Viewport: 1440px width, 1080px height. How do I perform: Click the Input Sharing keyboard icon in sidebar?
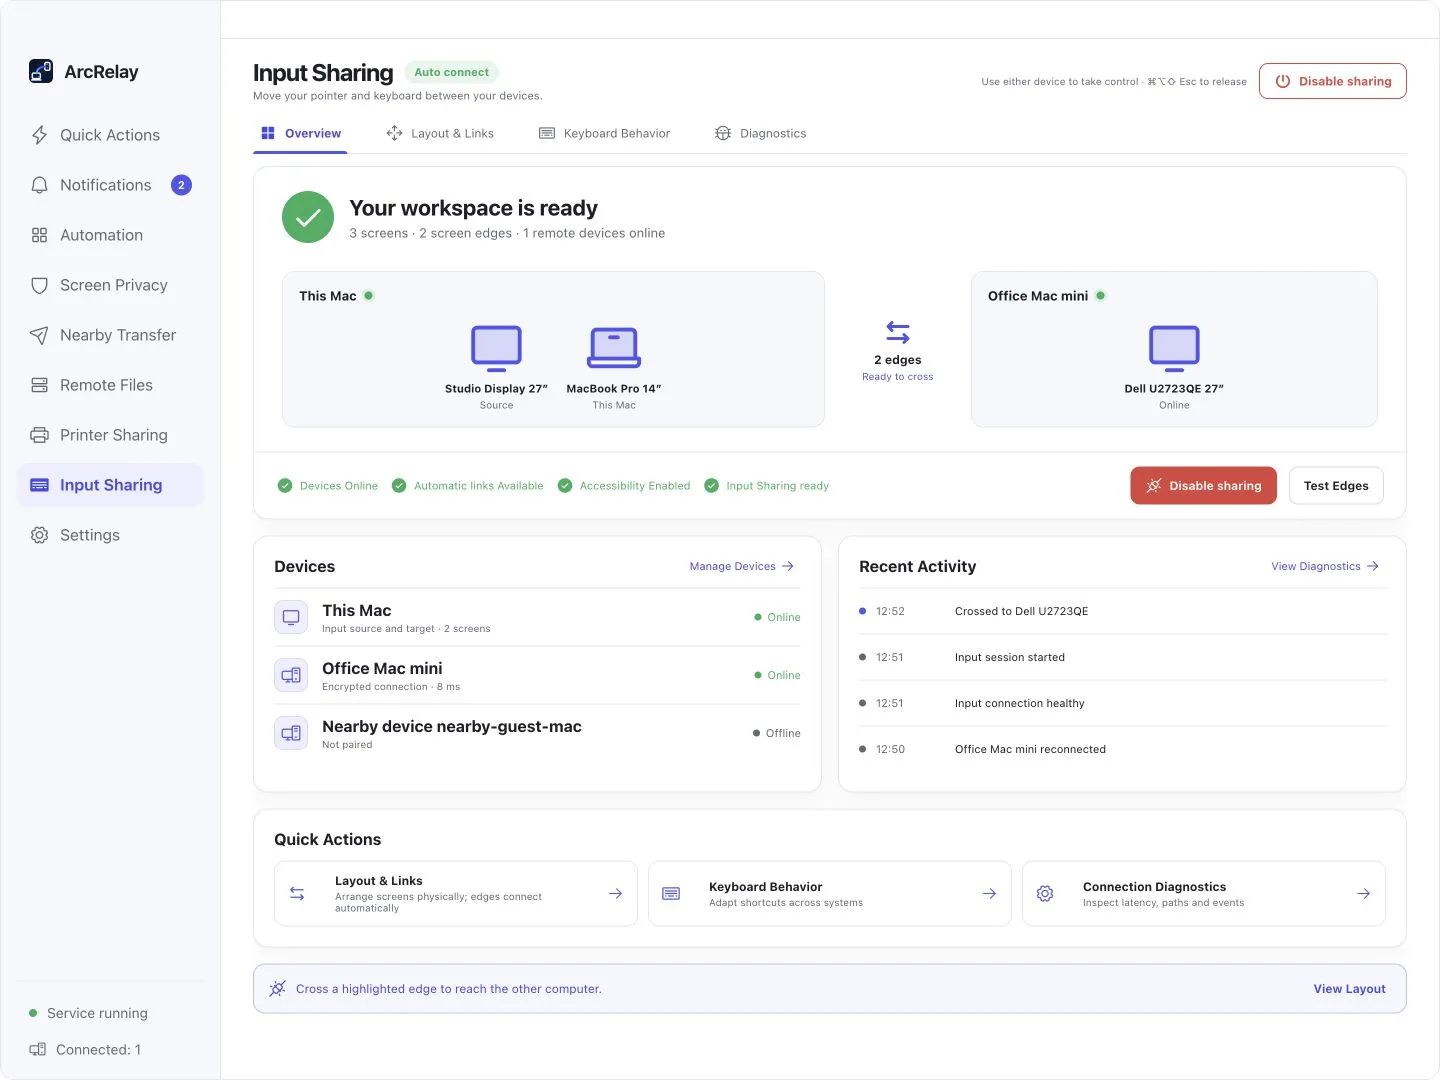coord(39,485)
